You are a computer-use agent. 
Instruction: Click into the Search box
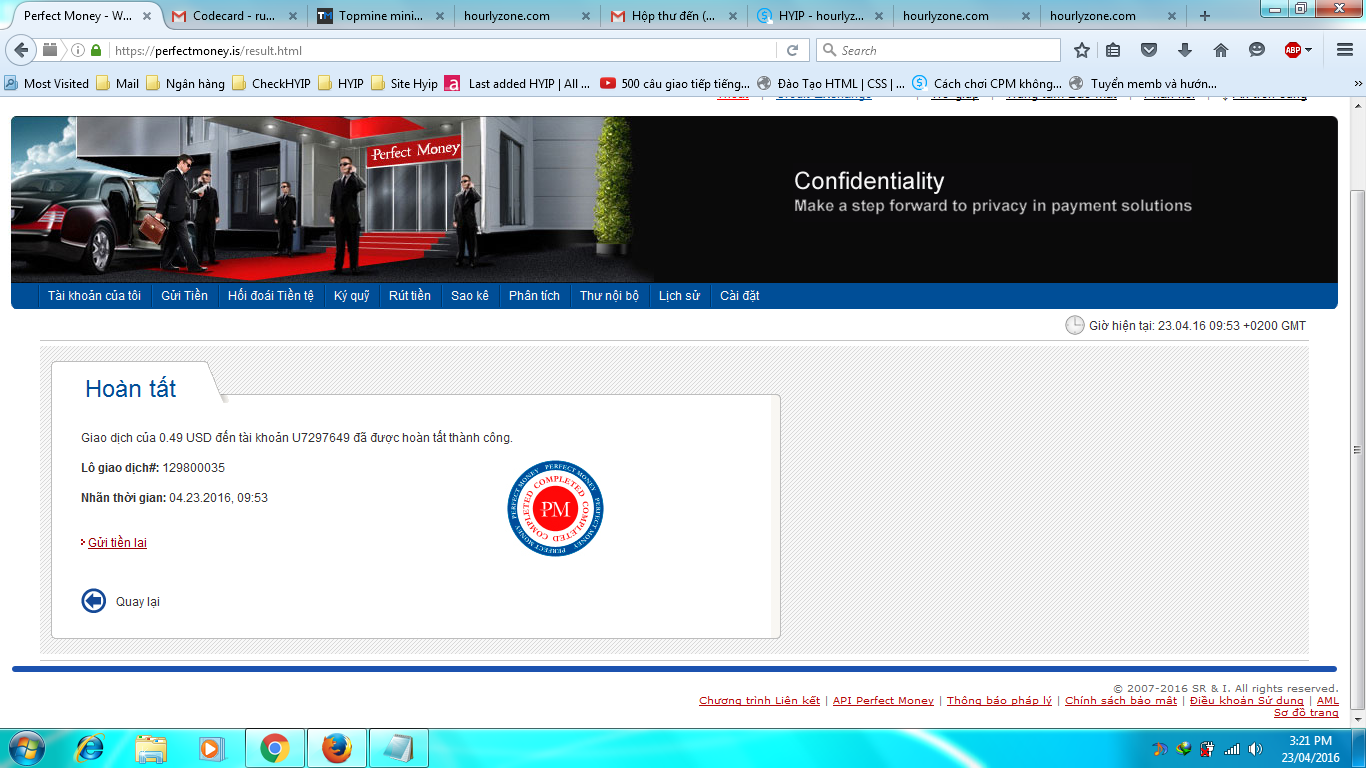click(x=938, y=50)
